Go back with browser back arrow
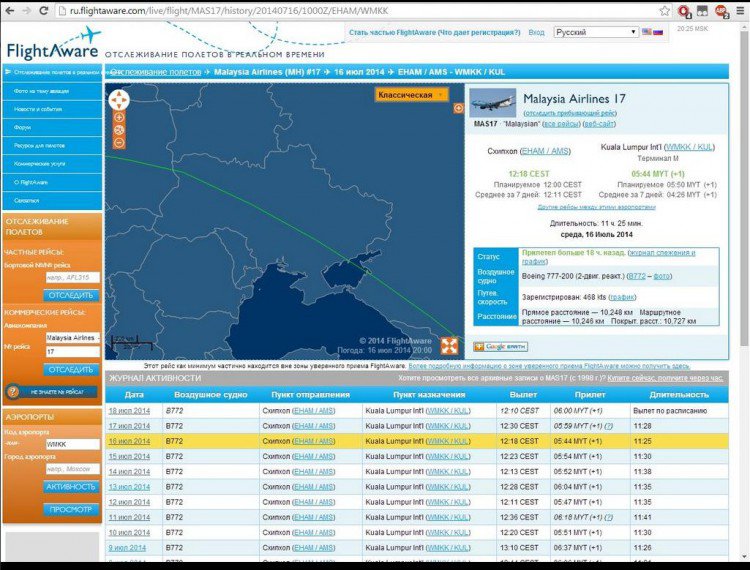The height and width of the screenshot is (570, 750). (11, 11)
